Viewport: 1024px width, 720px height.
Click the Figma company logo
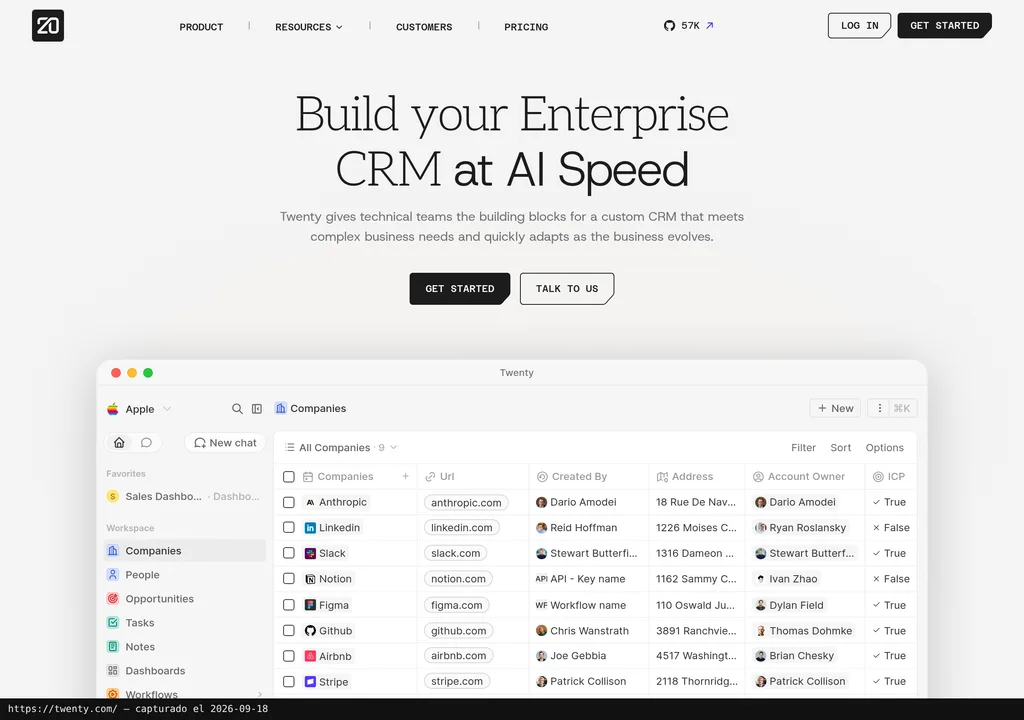point(310,605)
